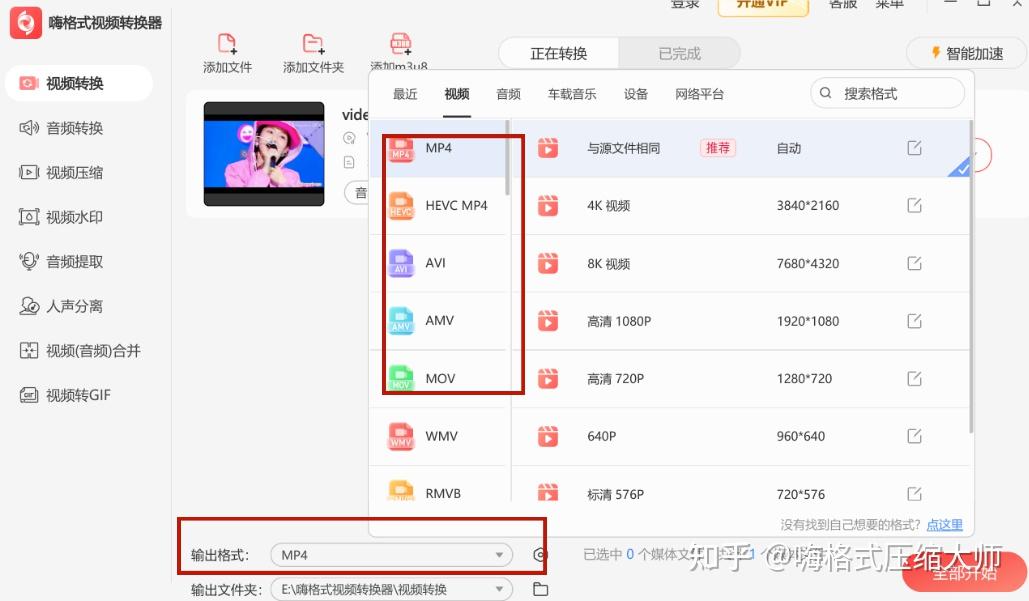
Task: Expand the 输出文件夹 path dropdown
Action: [x=498, y=589]
